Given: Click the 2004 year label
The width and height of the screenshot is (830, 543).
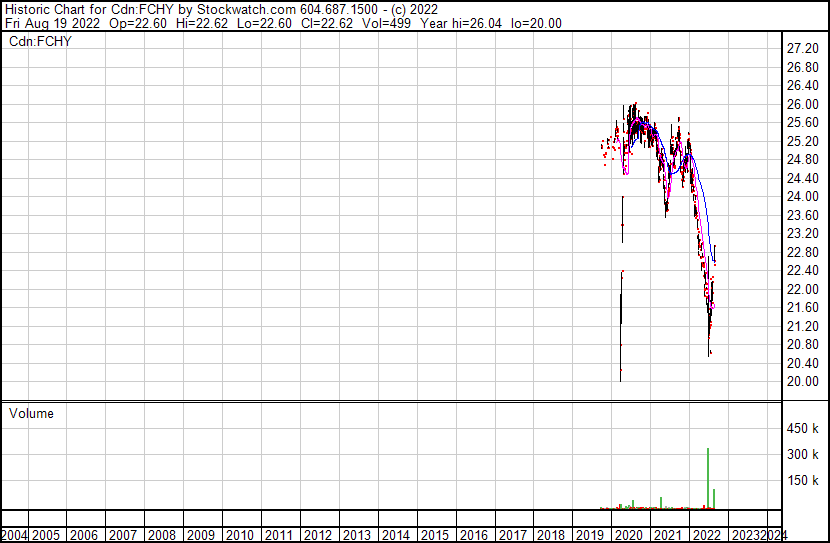Looking at the screenshot, I should (15, 534).
